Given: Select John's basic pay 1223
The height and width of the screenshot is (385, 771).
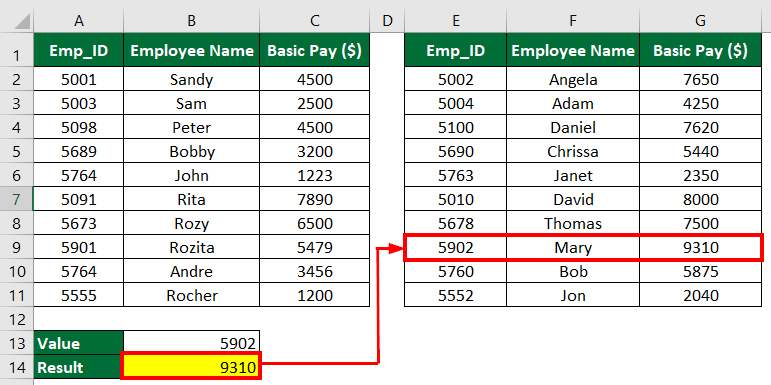Looking at the screenshot, I should pyautogui.click(x=315, y=176).
